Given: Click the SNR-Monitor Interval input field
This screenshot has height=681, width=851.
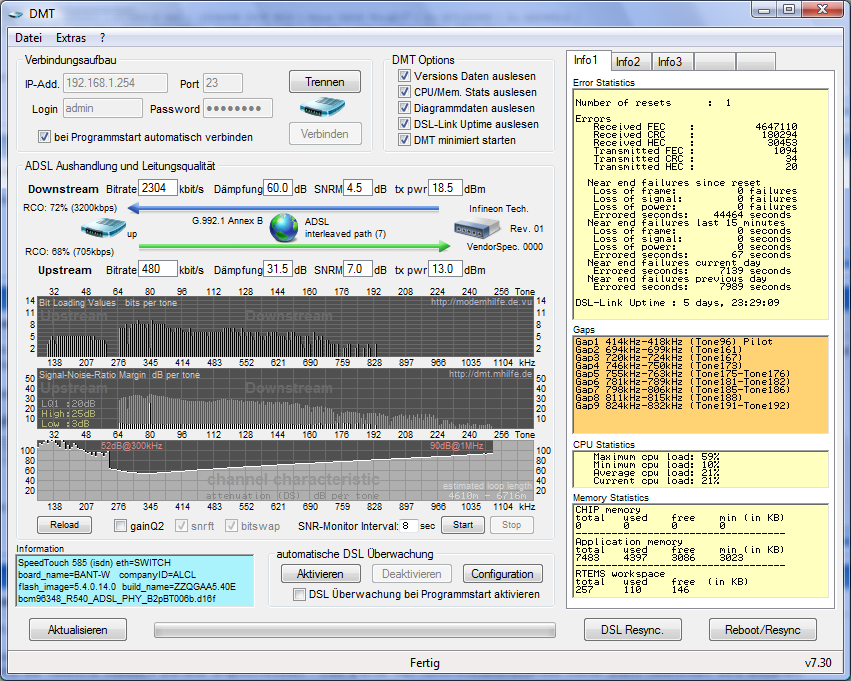Looking at the screenshot, I should click(x=409, y=525).
